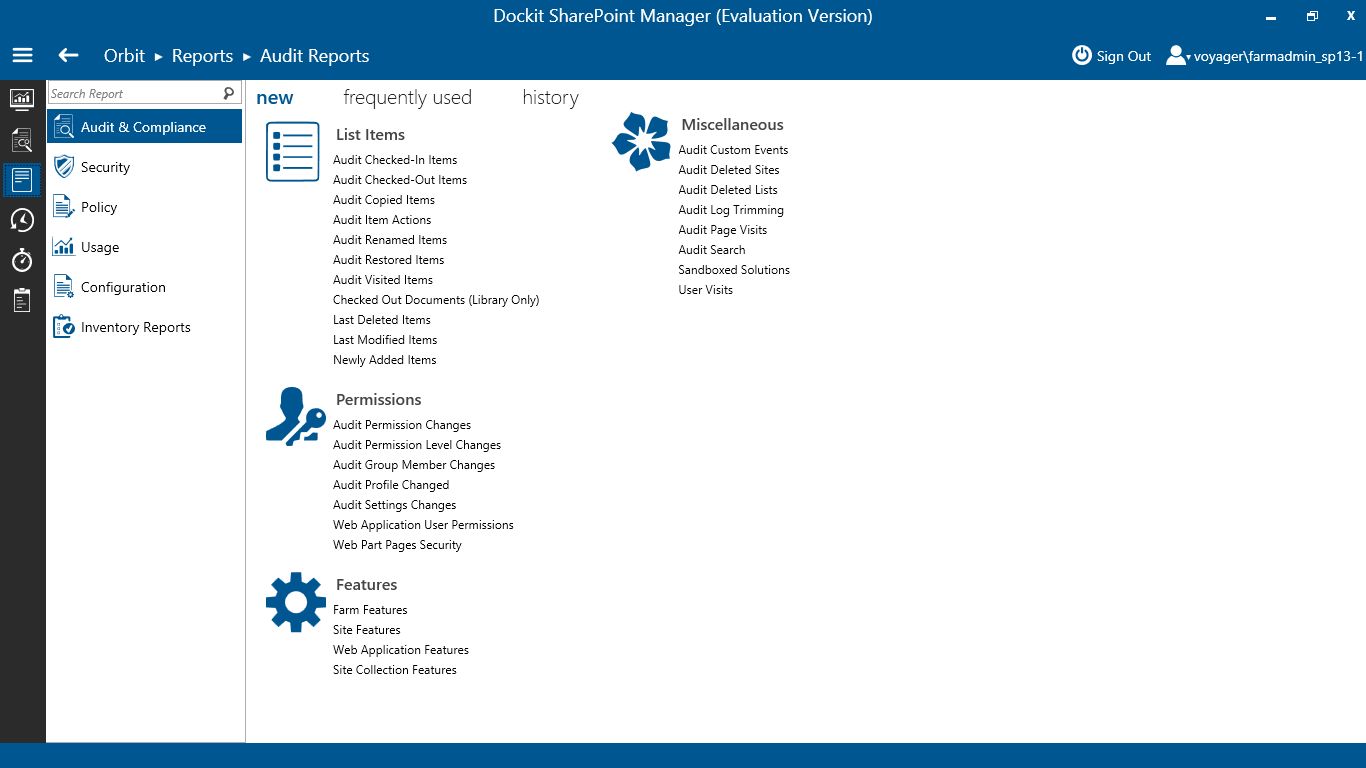Open Audit Settings Changes report
The height and width of the screenshot is (768, 1366).
point(395,505)
